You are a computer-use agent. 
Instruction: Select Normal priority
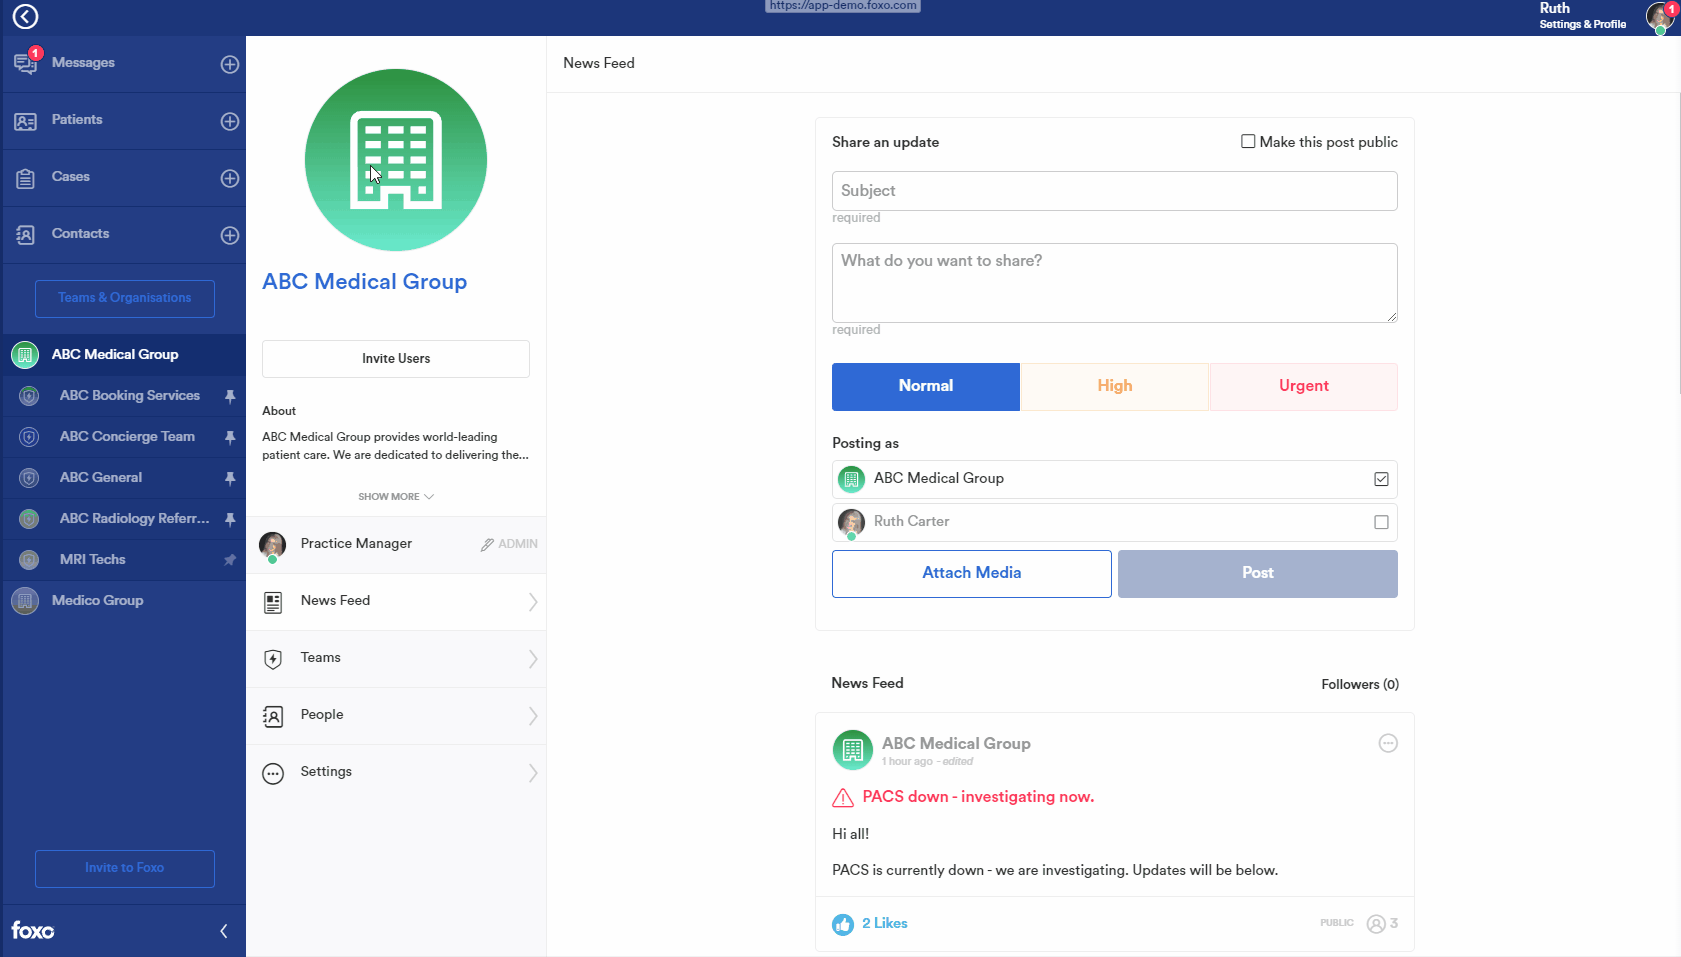[x=926, y=387]
